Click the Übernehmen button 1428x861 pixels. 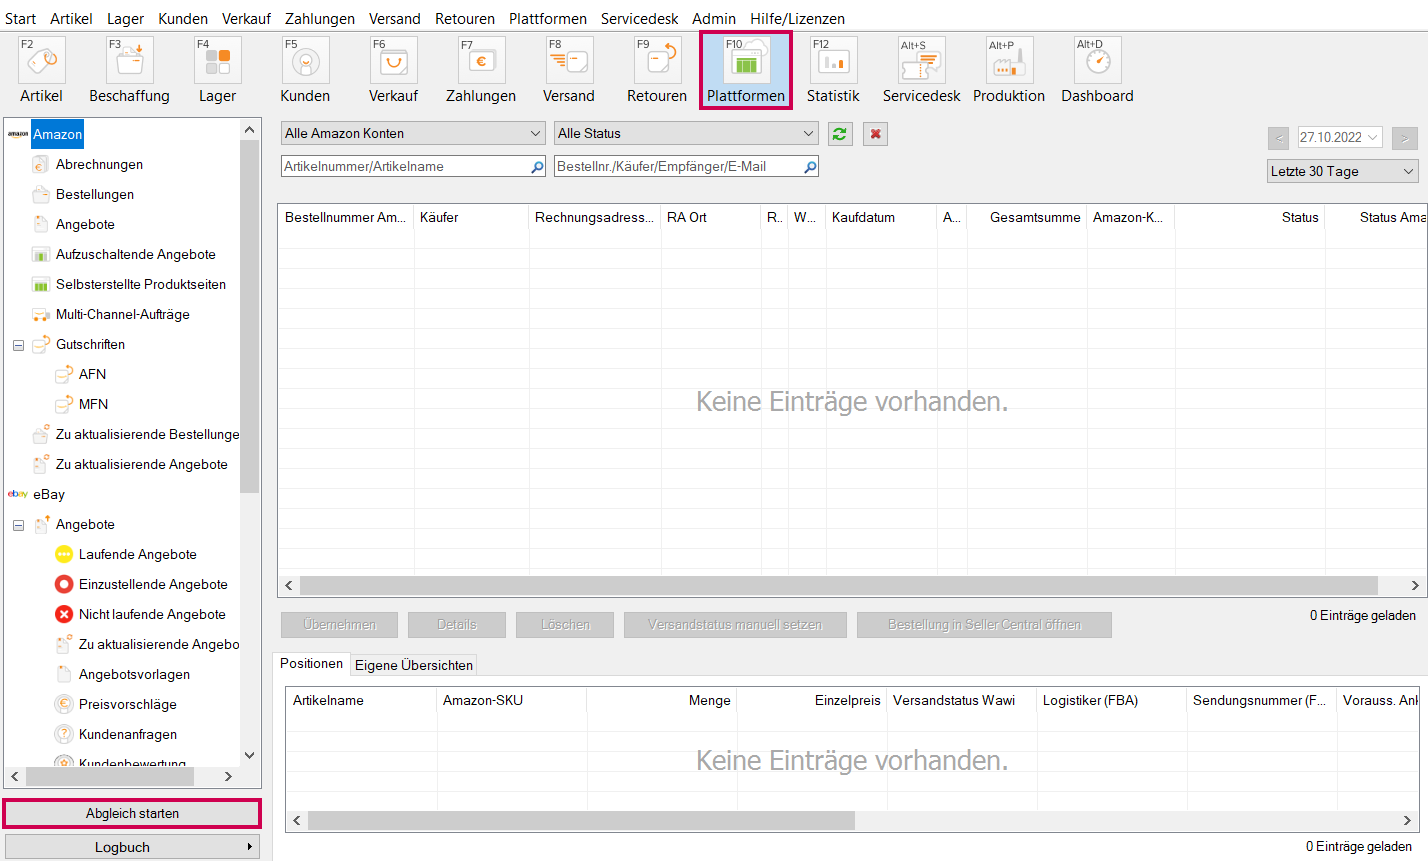[340, 625]
